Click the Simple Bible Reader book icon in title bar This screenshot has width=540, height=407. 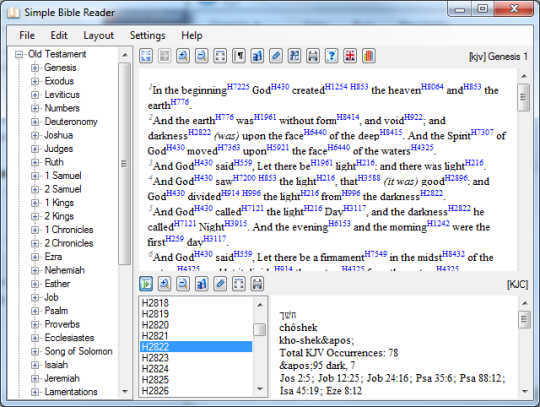[13, 13]
